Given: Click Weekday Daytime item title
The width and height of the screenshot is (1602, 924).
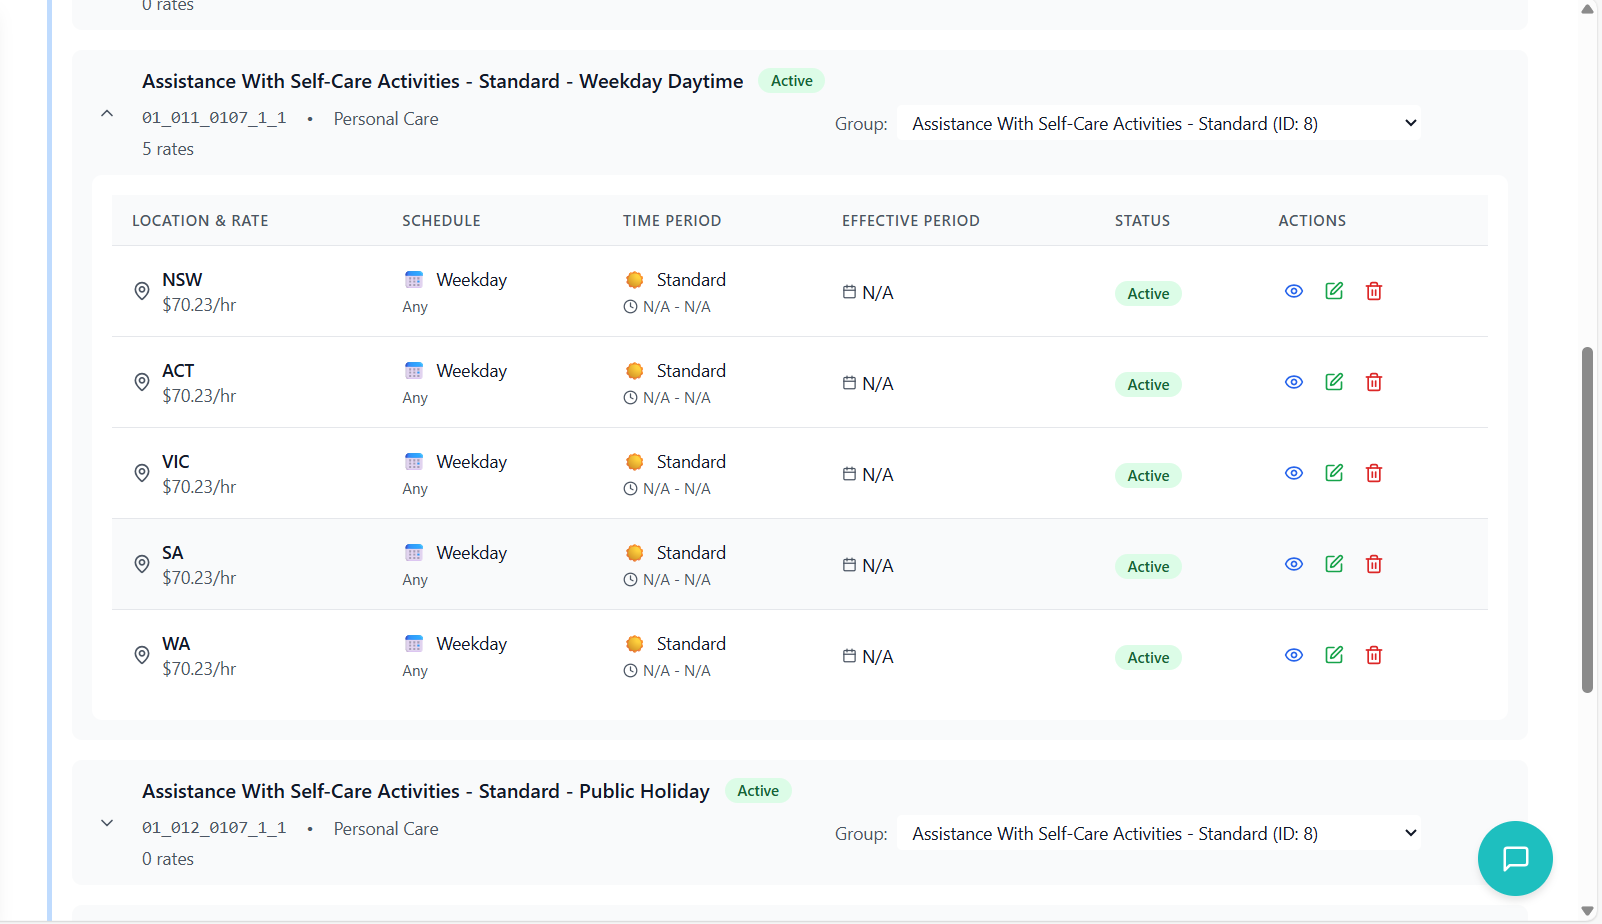Looking at the screenshot, I should coord(442,81).
